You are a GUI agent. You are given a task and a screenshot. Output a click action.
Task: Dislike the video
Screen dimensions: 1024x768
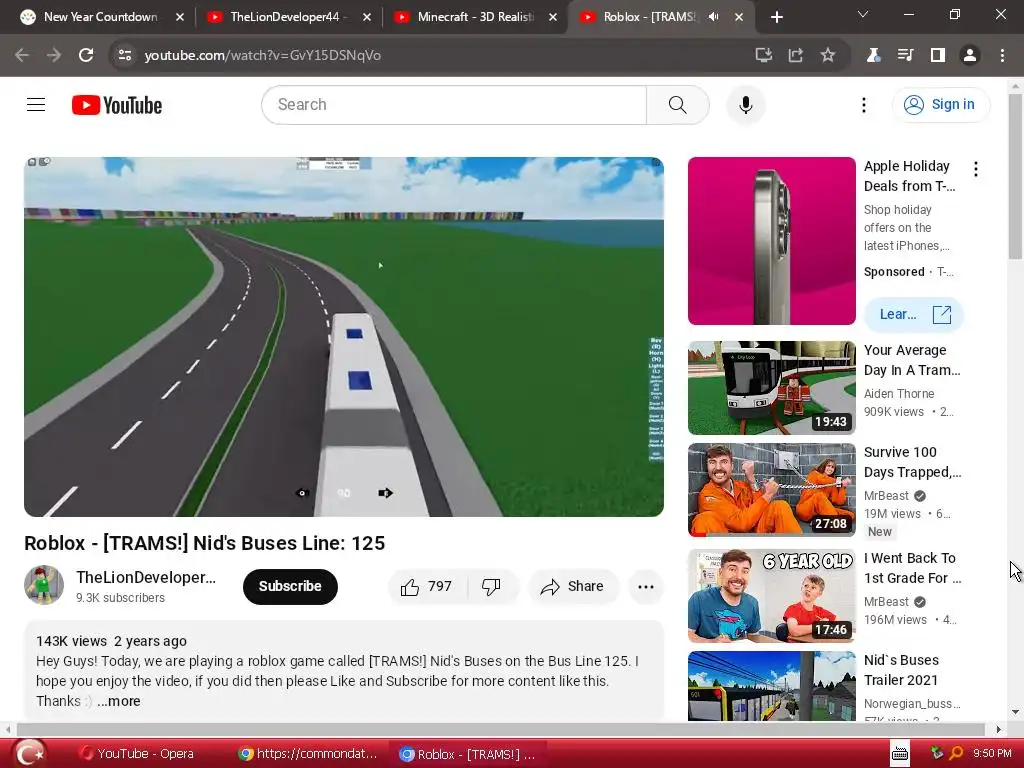492,586
